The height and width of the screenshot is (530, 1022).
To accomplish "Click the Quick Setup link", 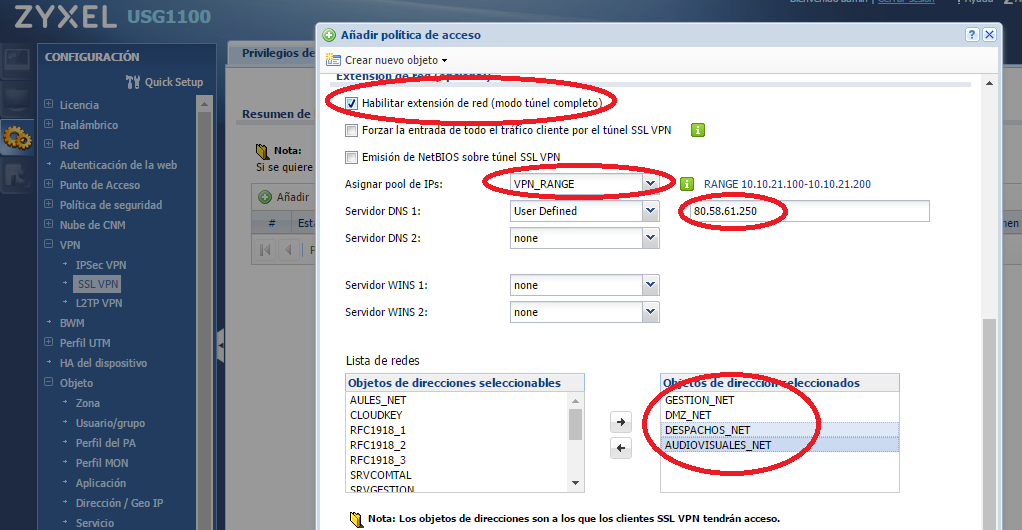I will coord(173,82).
